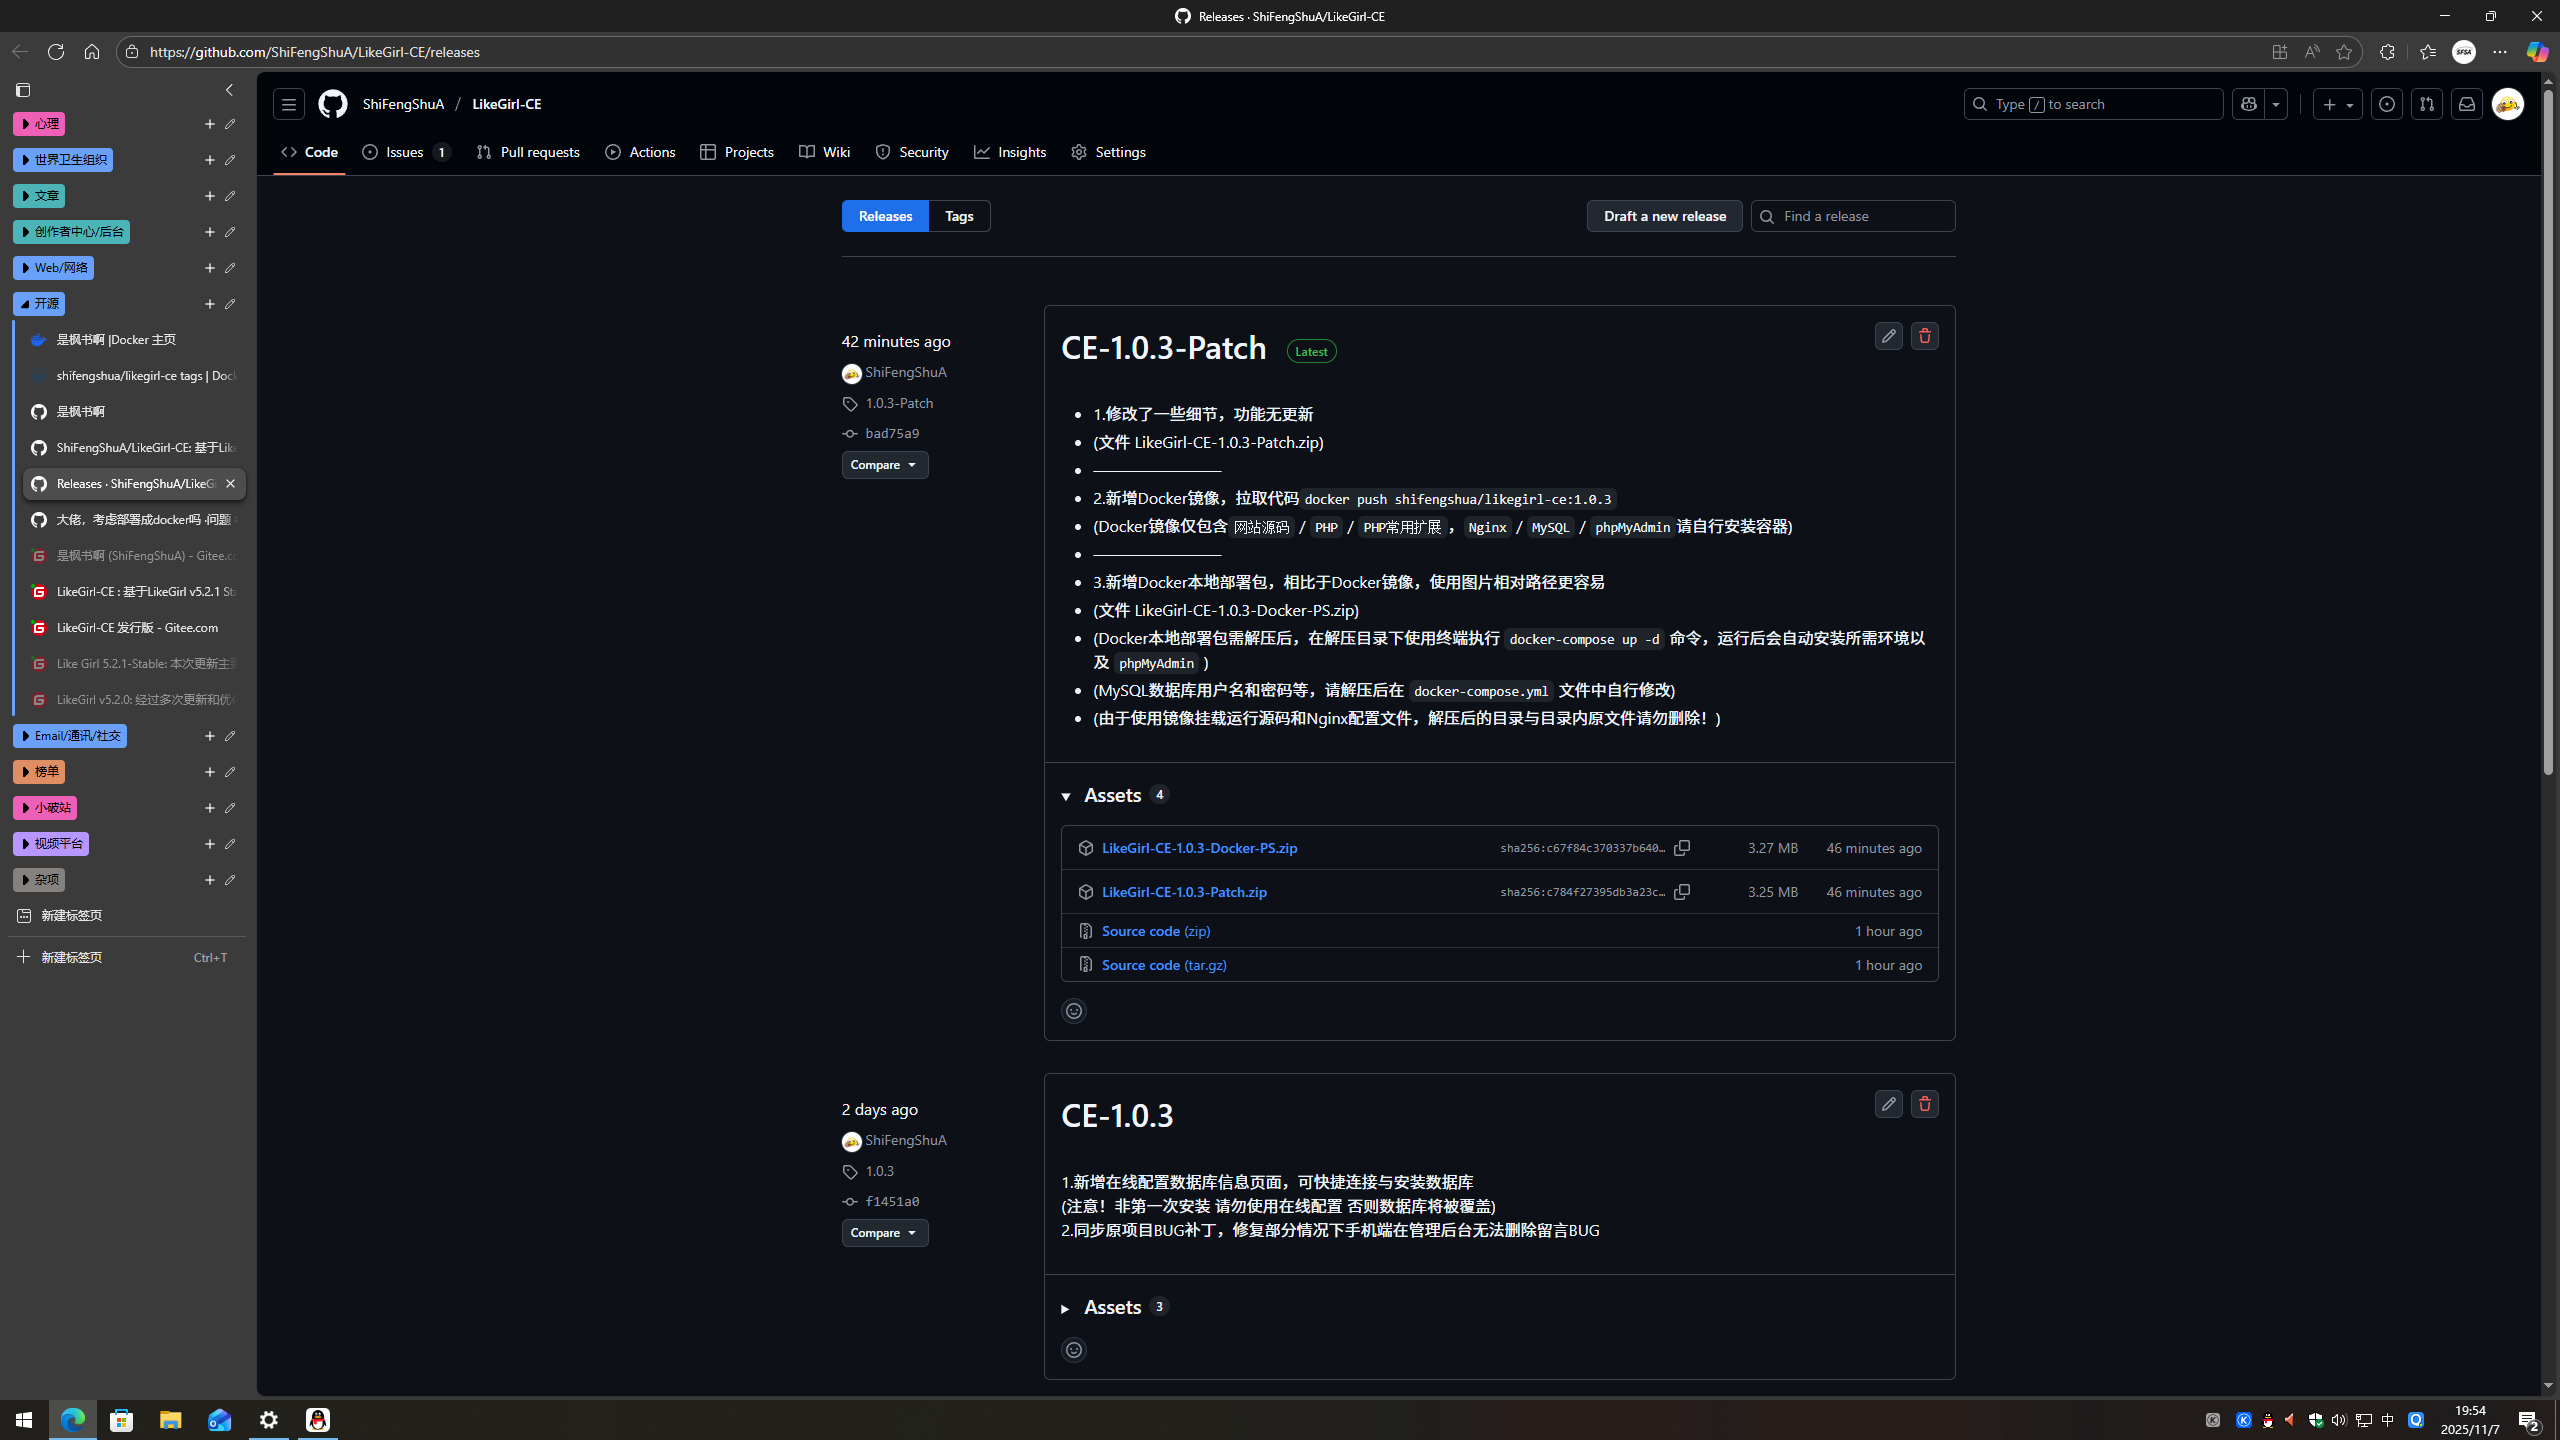Open pull requests icon in GitHub header

(2427, 104)
